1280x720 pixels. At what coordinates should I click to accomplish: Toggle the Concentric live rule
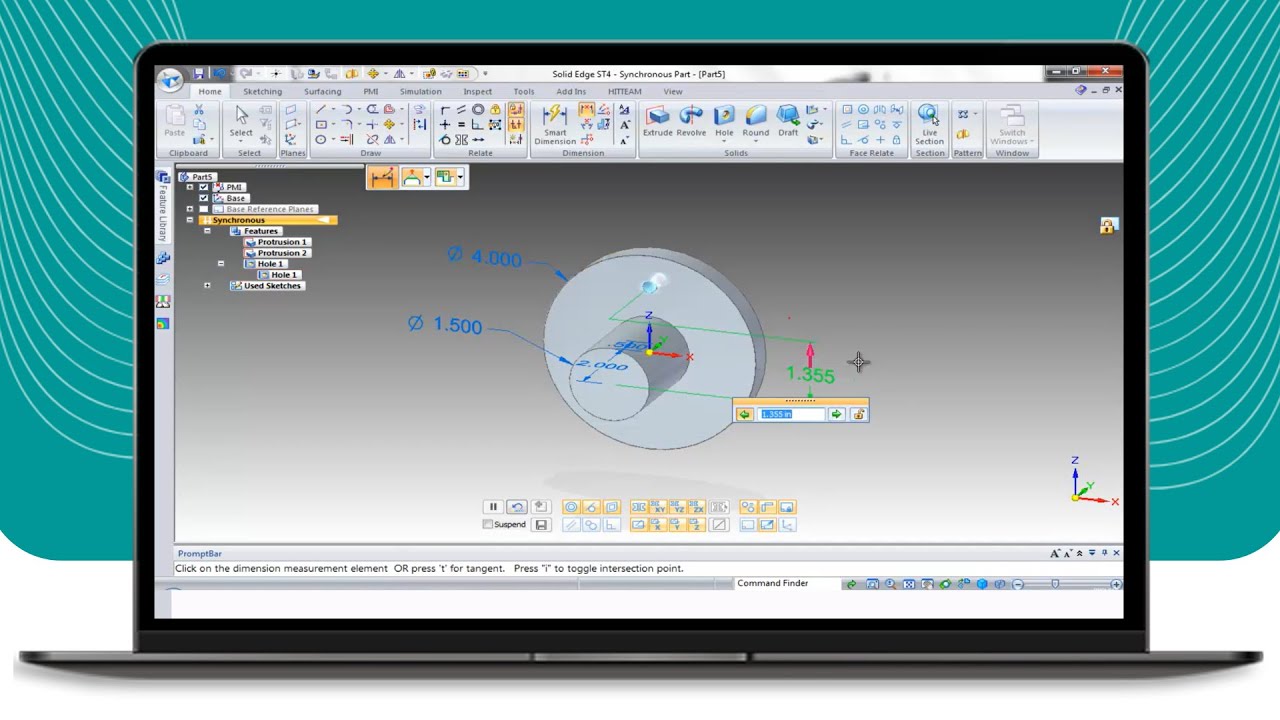click(571, 507)
